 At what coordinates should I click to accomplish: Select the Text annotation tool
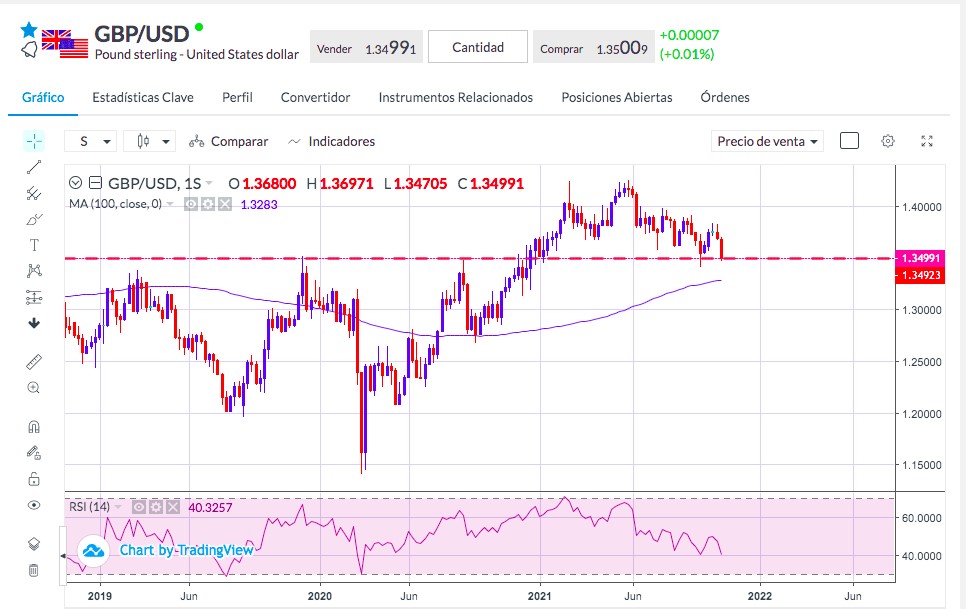[34, 245]
